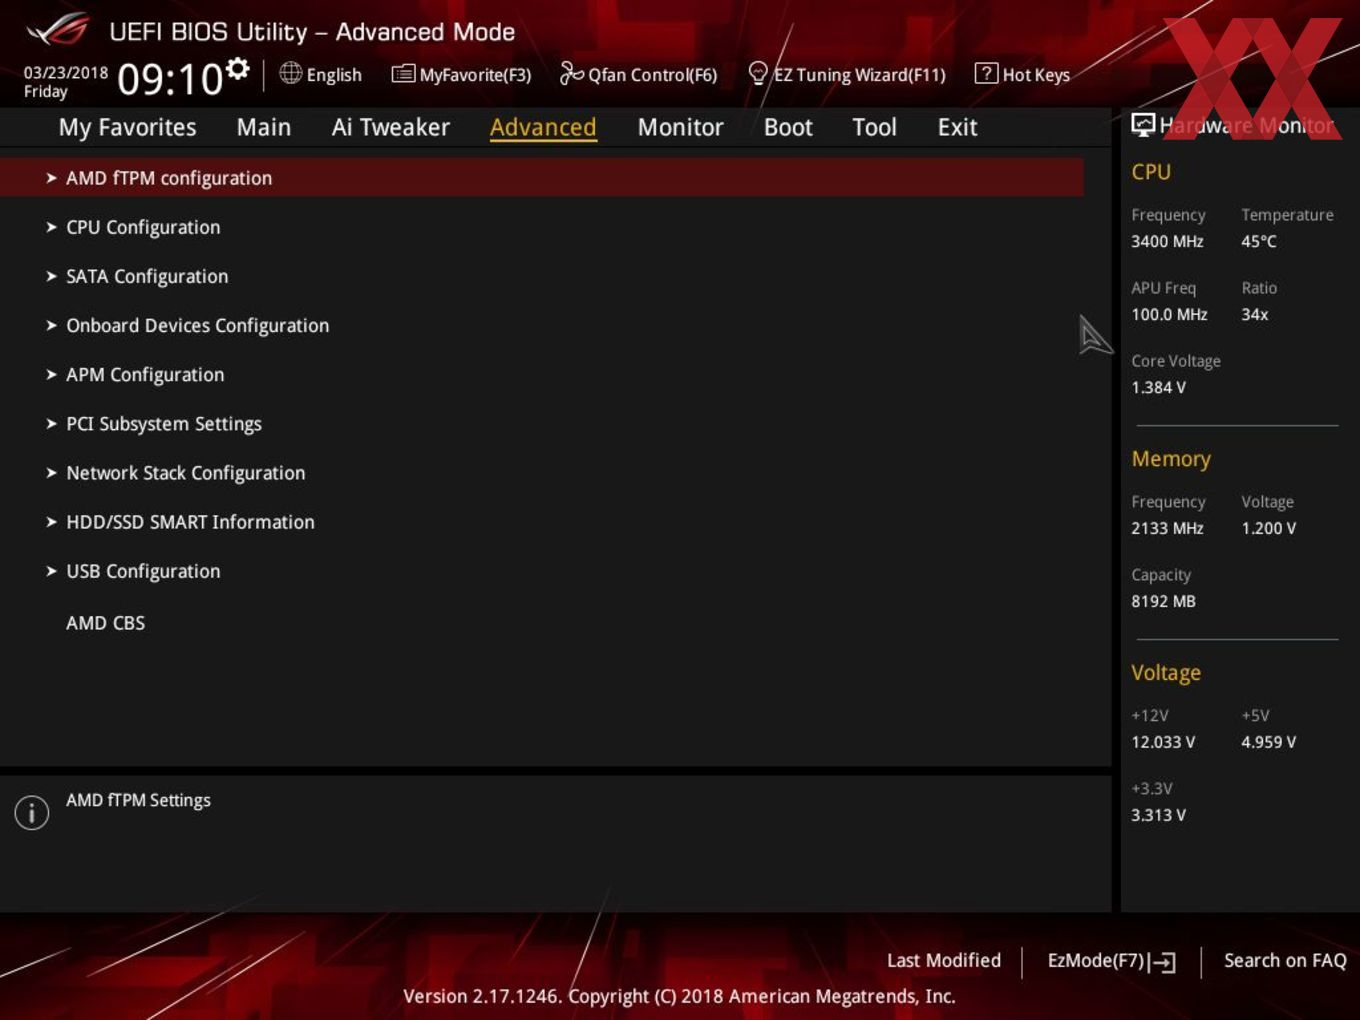Open the Ai Tweaker tab
The height and width of the screenshot is (1020, 1360).
[x=391, y=127]
